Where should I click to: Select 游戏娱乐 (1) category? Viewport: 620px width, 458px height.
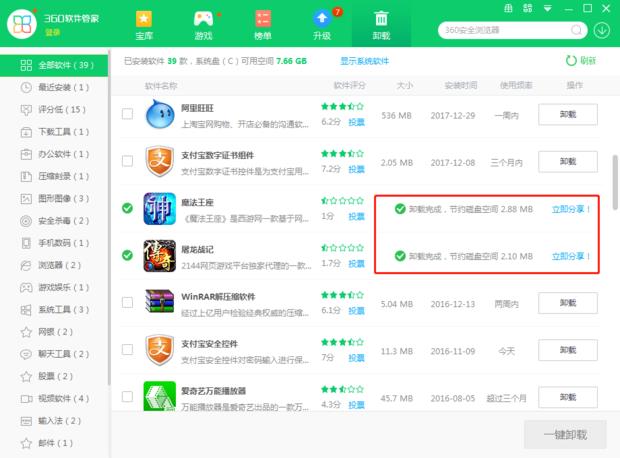(x=54, y=288)
